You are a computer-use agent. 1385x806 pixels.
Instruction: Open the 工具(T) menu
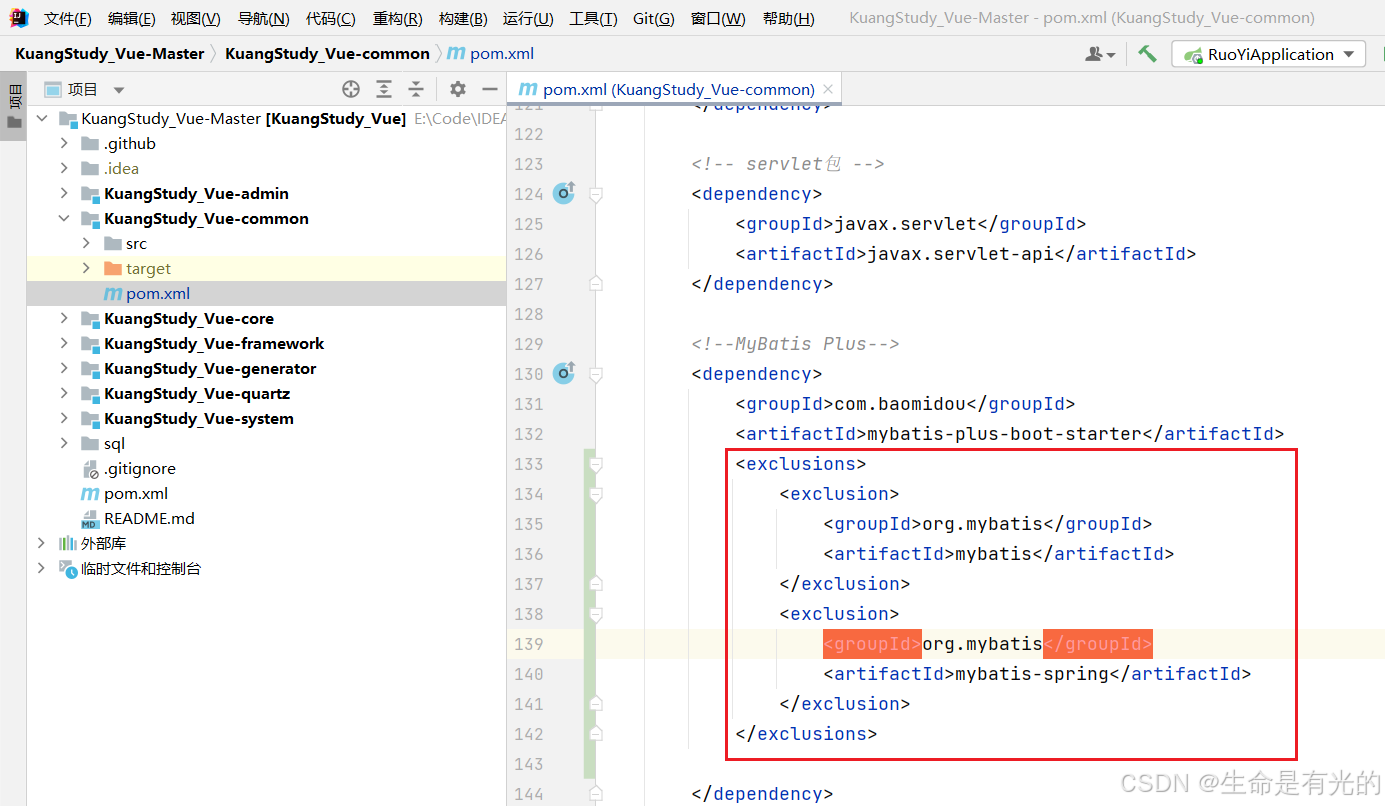click(593, 19)
